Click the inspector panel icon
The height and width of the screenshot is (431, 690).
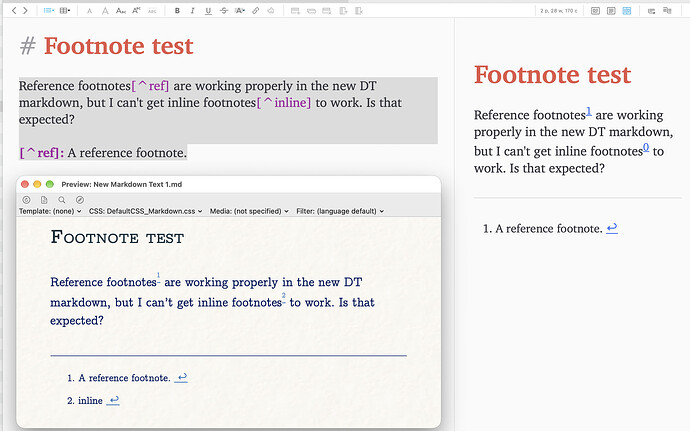[652, 11]
